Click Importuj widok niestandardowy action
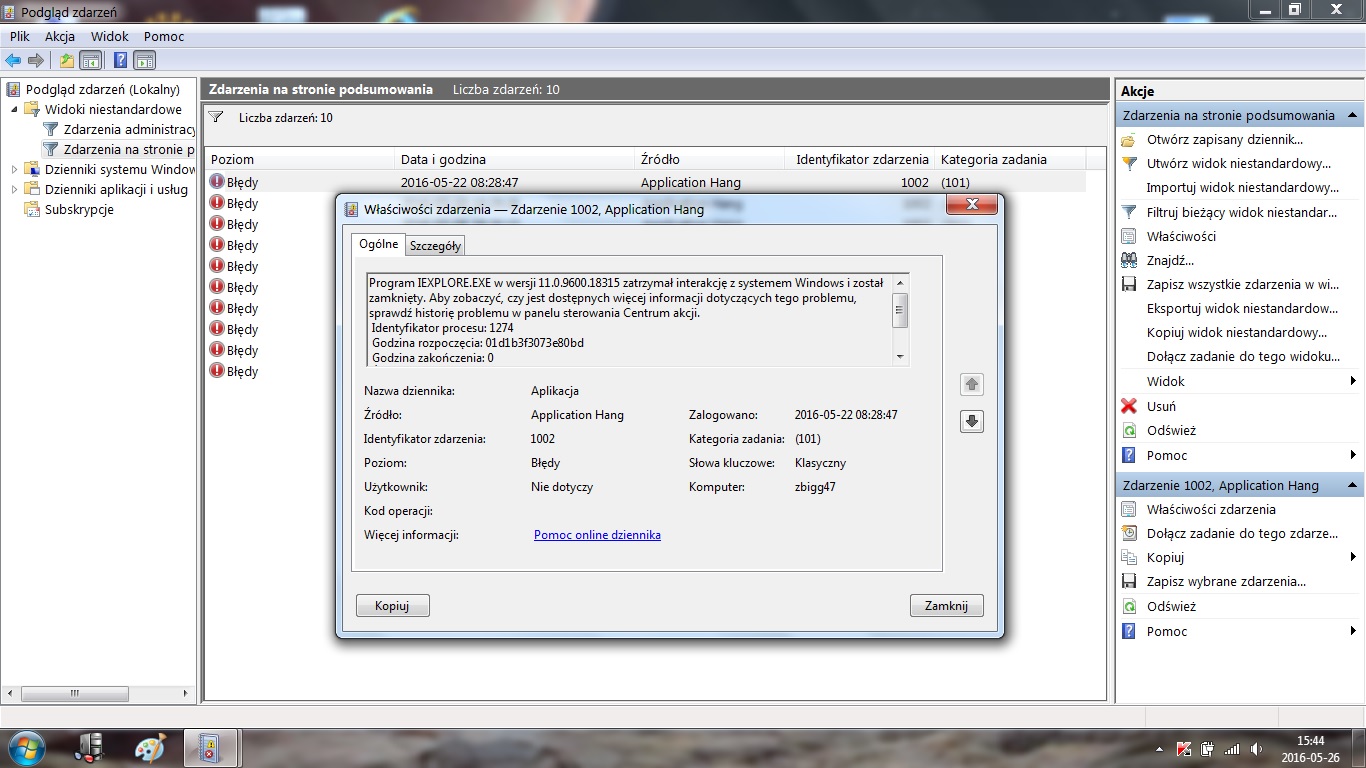 (x=1242, y=188)
